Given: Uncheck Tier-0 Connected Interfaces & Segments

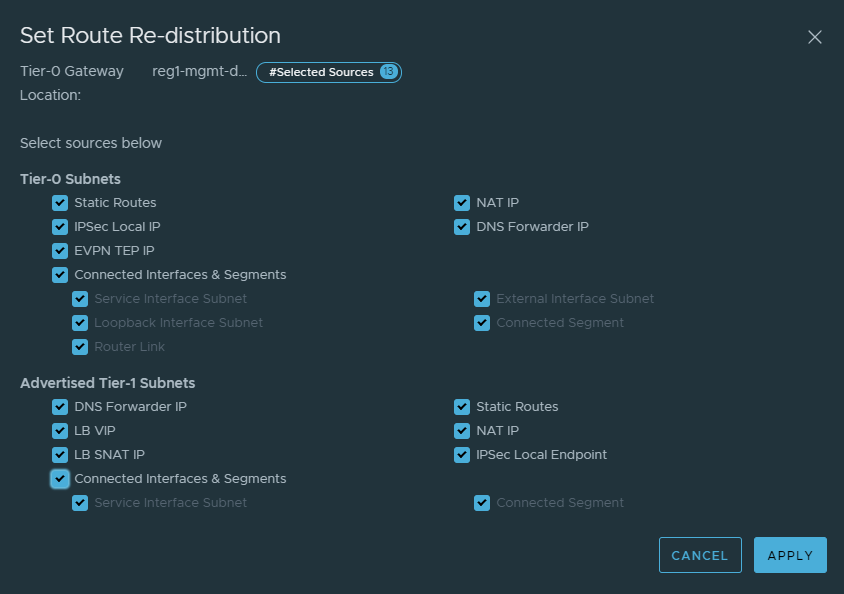Looking at the screenshot, I should coord(60,275).
